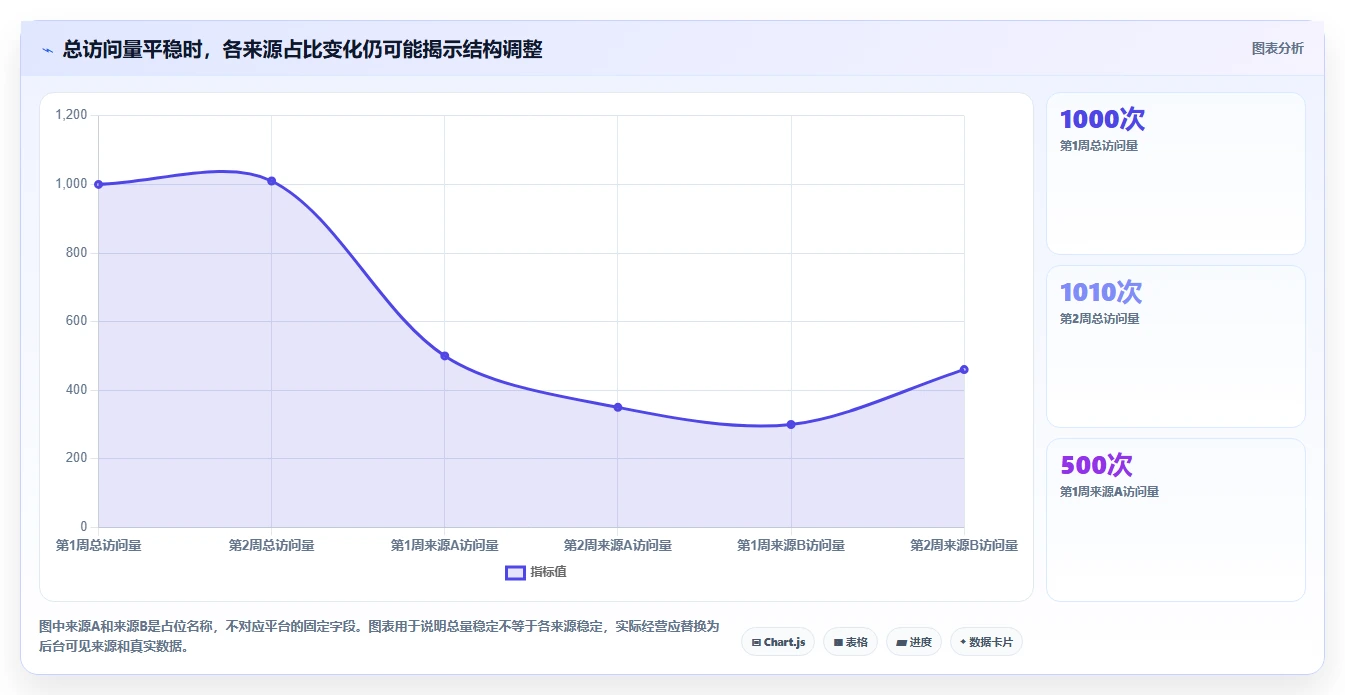Click x-axis label 第2周总访问量

(x=271, y=545)
